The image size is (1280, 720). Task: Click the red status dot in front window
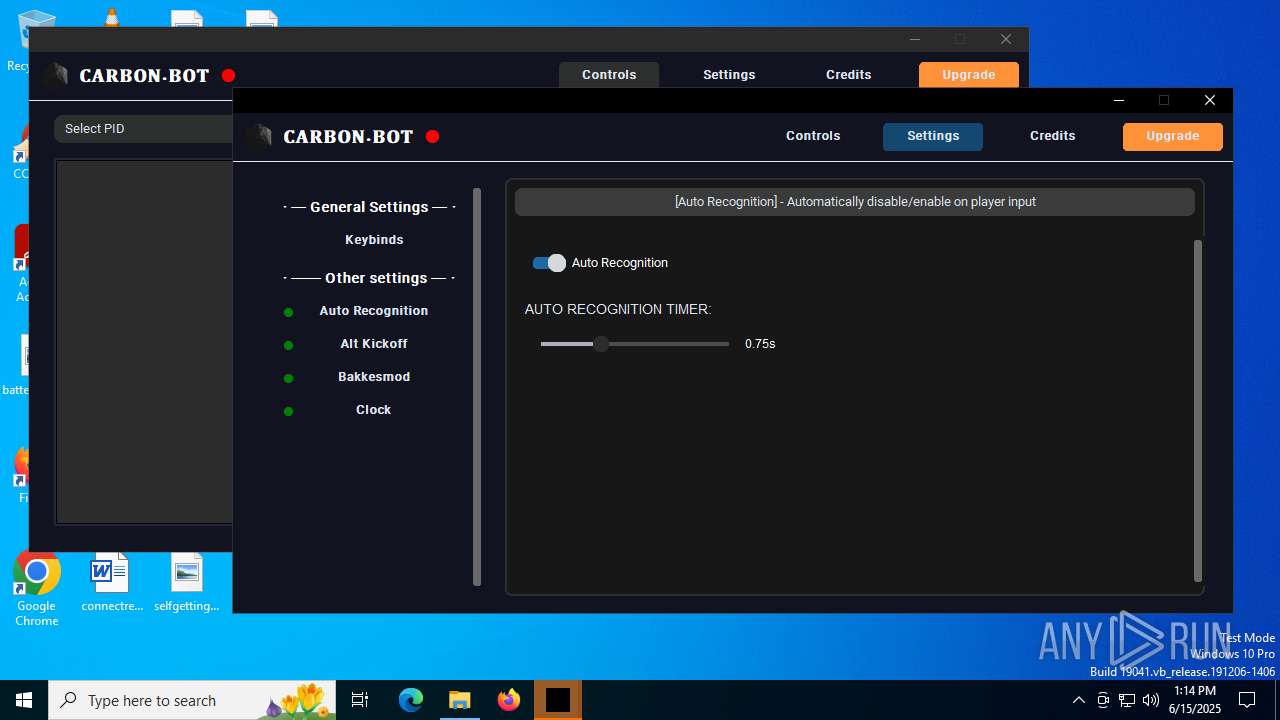click(x=432, y=137)
